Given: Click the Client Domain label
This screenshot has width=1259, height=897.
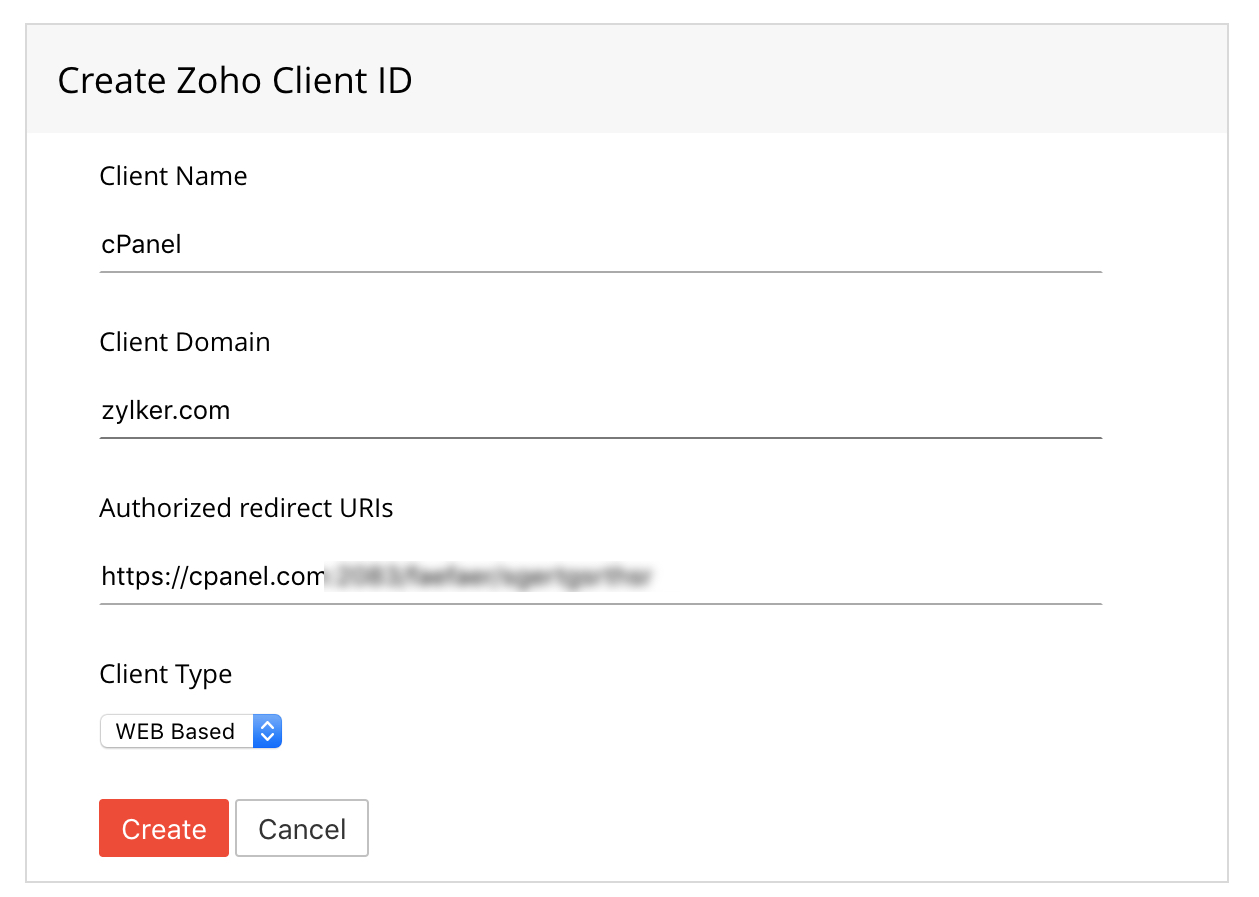Looking at the screenshot, I should tap(185, 342).
